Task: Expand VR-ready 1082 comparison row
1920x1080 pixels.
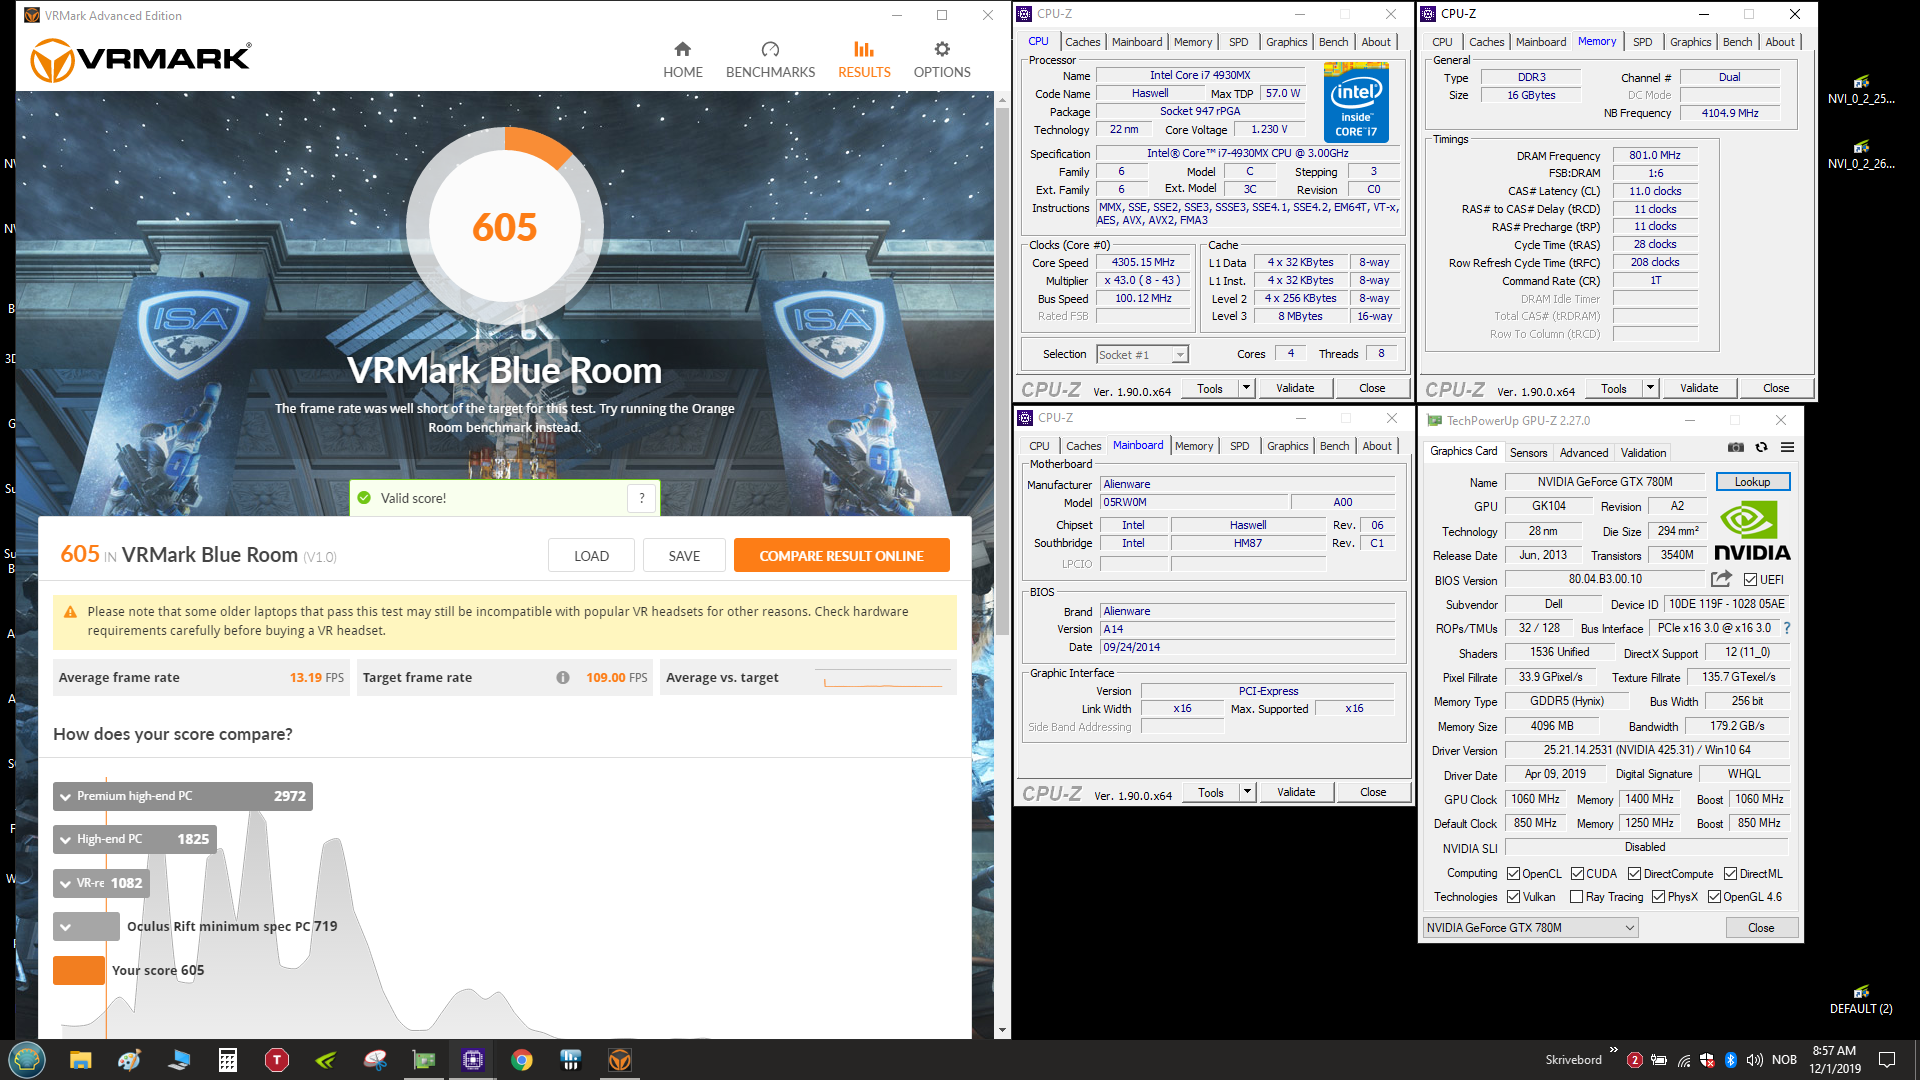Action: pos(101,883)
